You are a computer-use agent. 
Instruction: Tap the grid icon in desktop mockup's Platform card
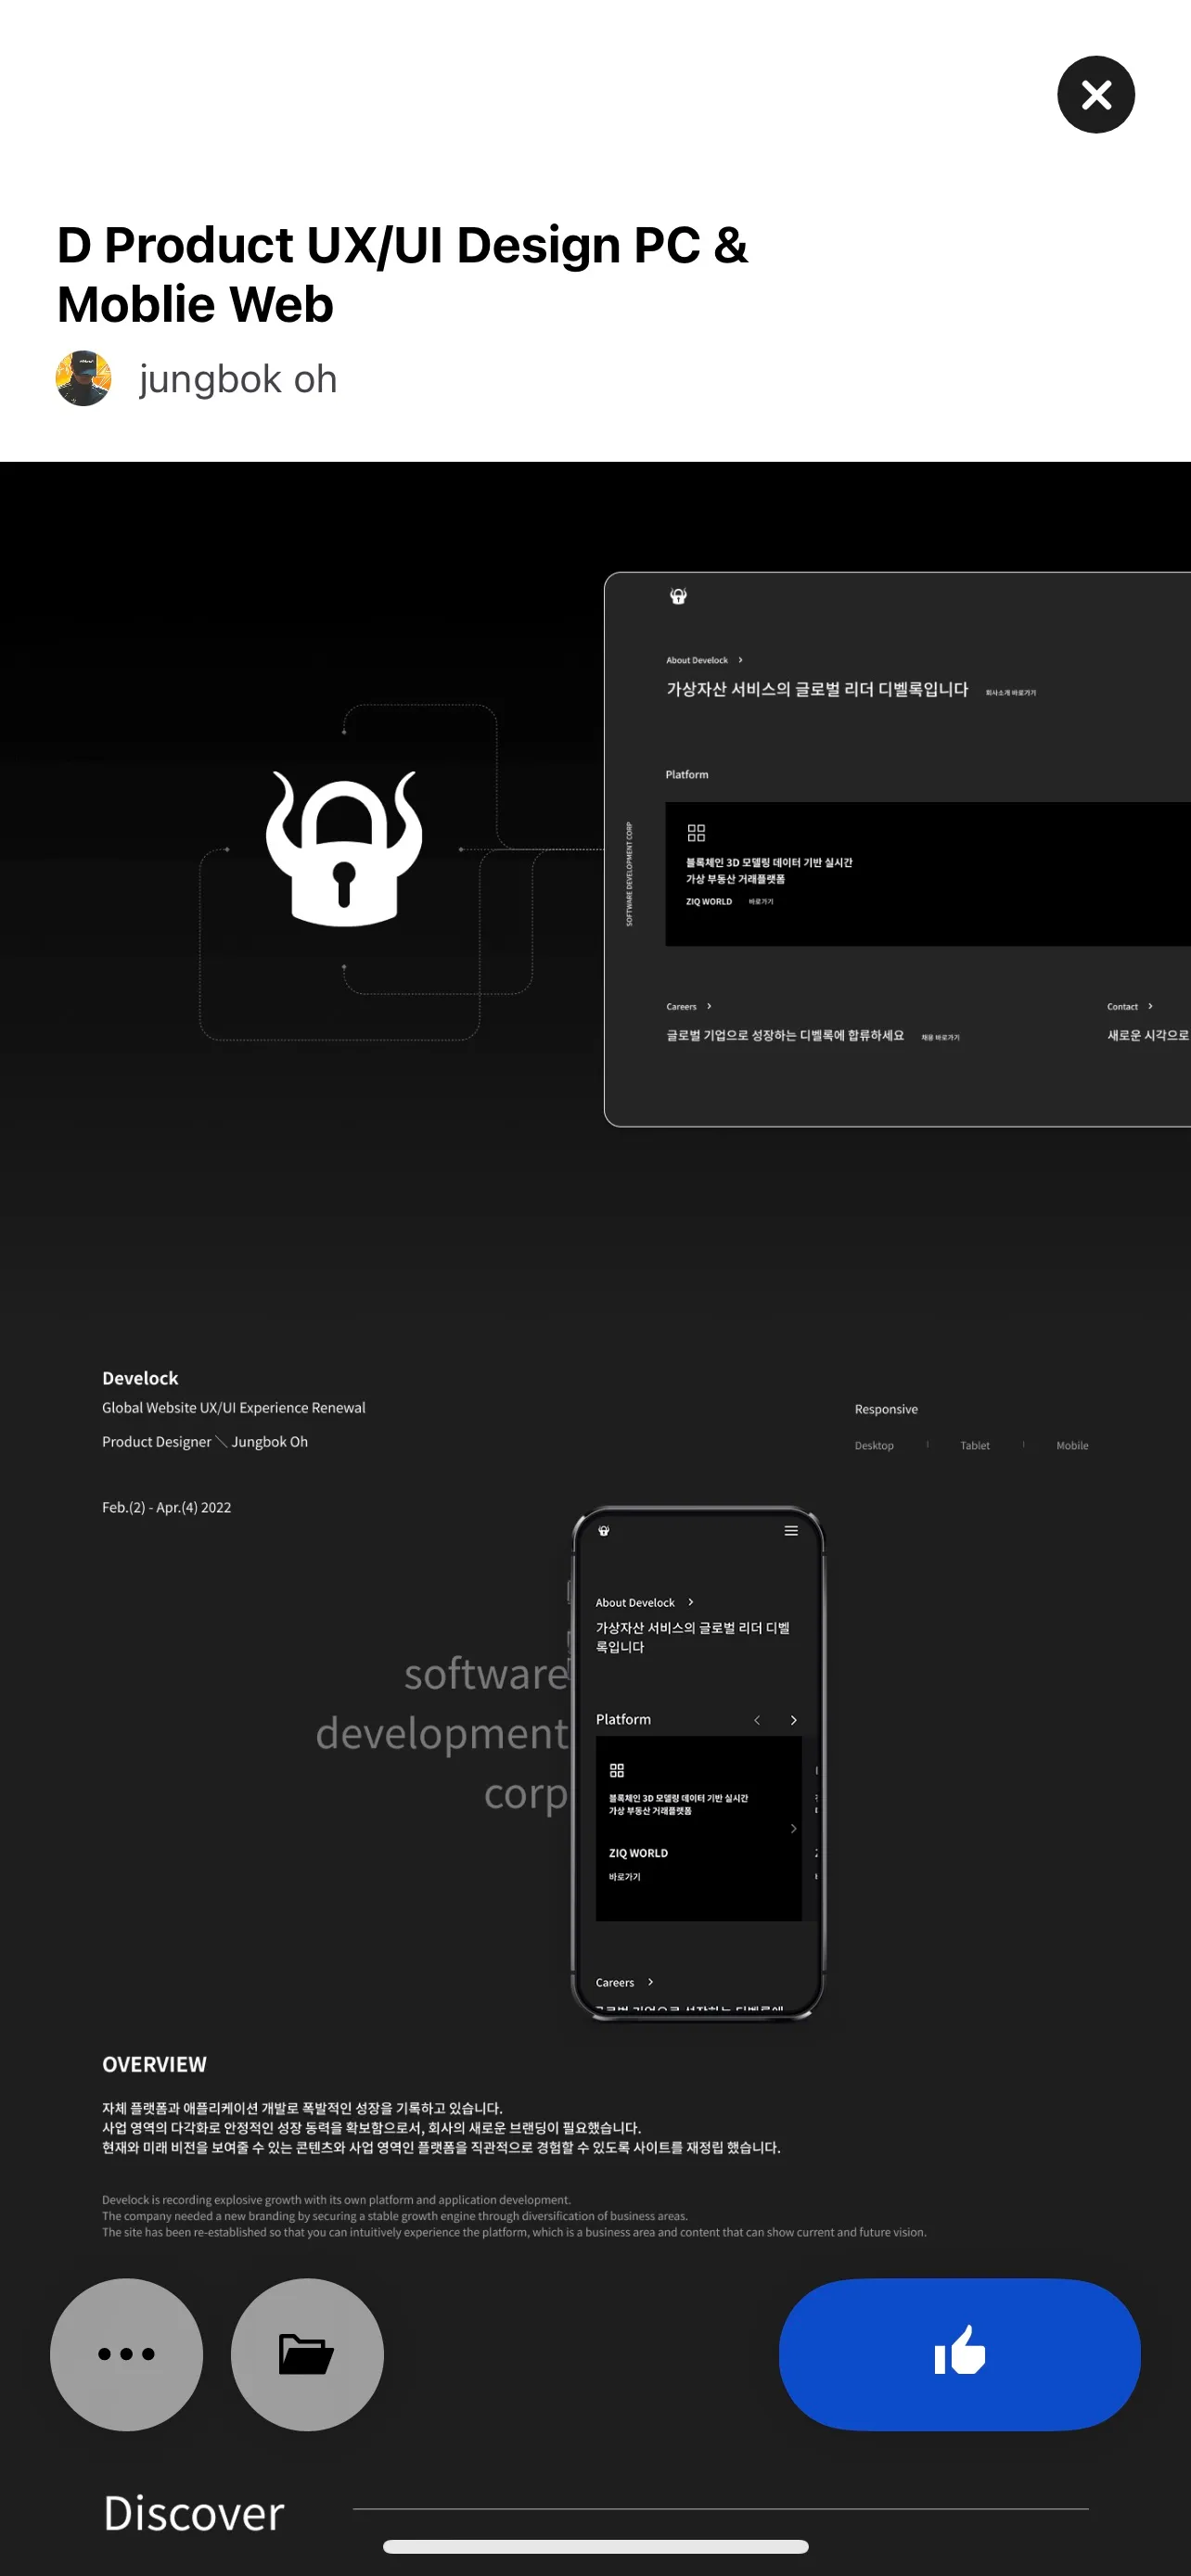click(696, 833)
